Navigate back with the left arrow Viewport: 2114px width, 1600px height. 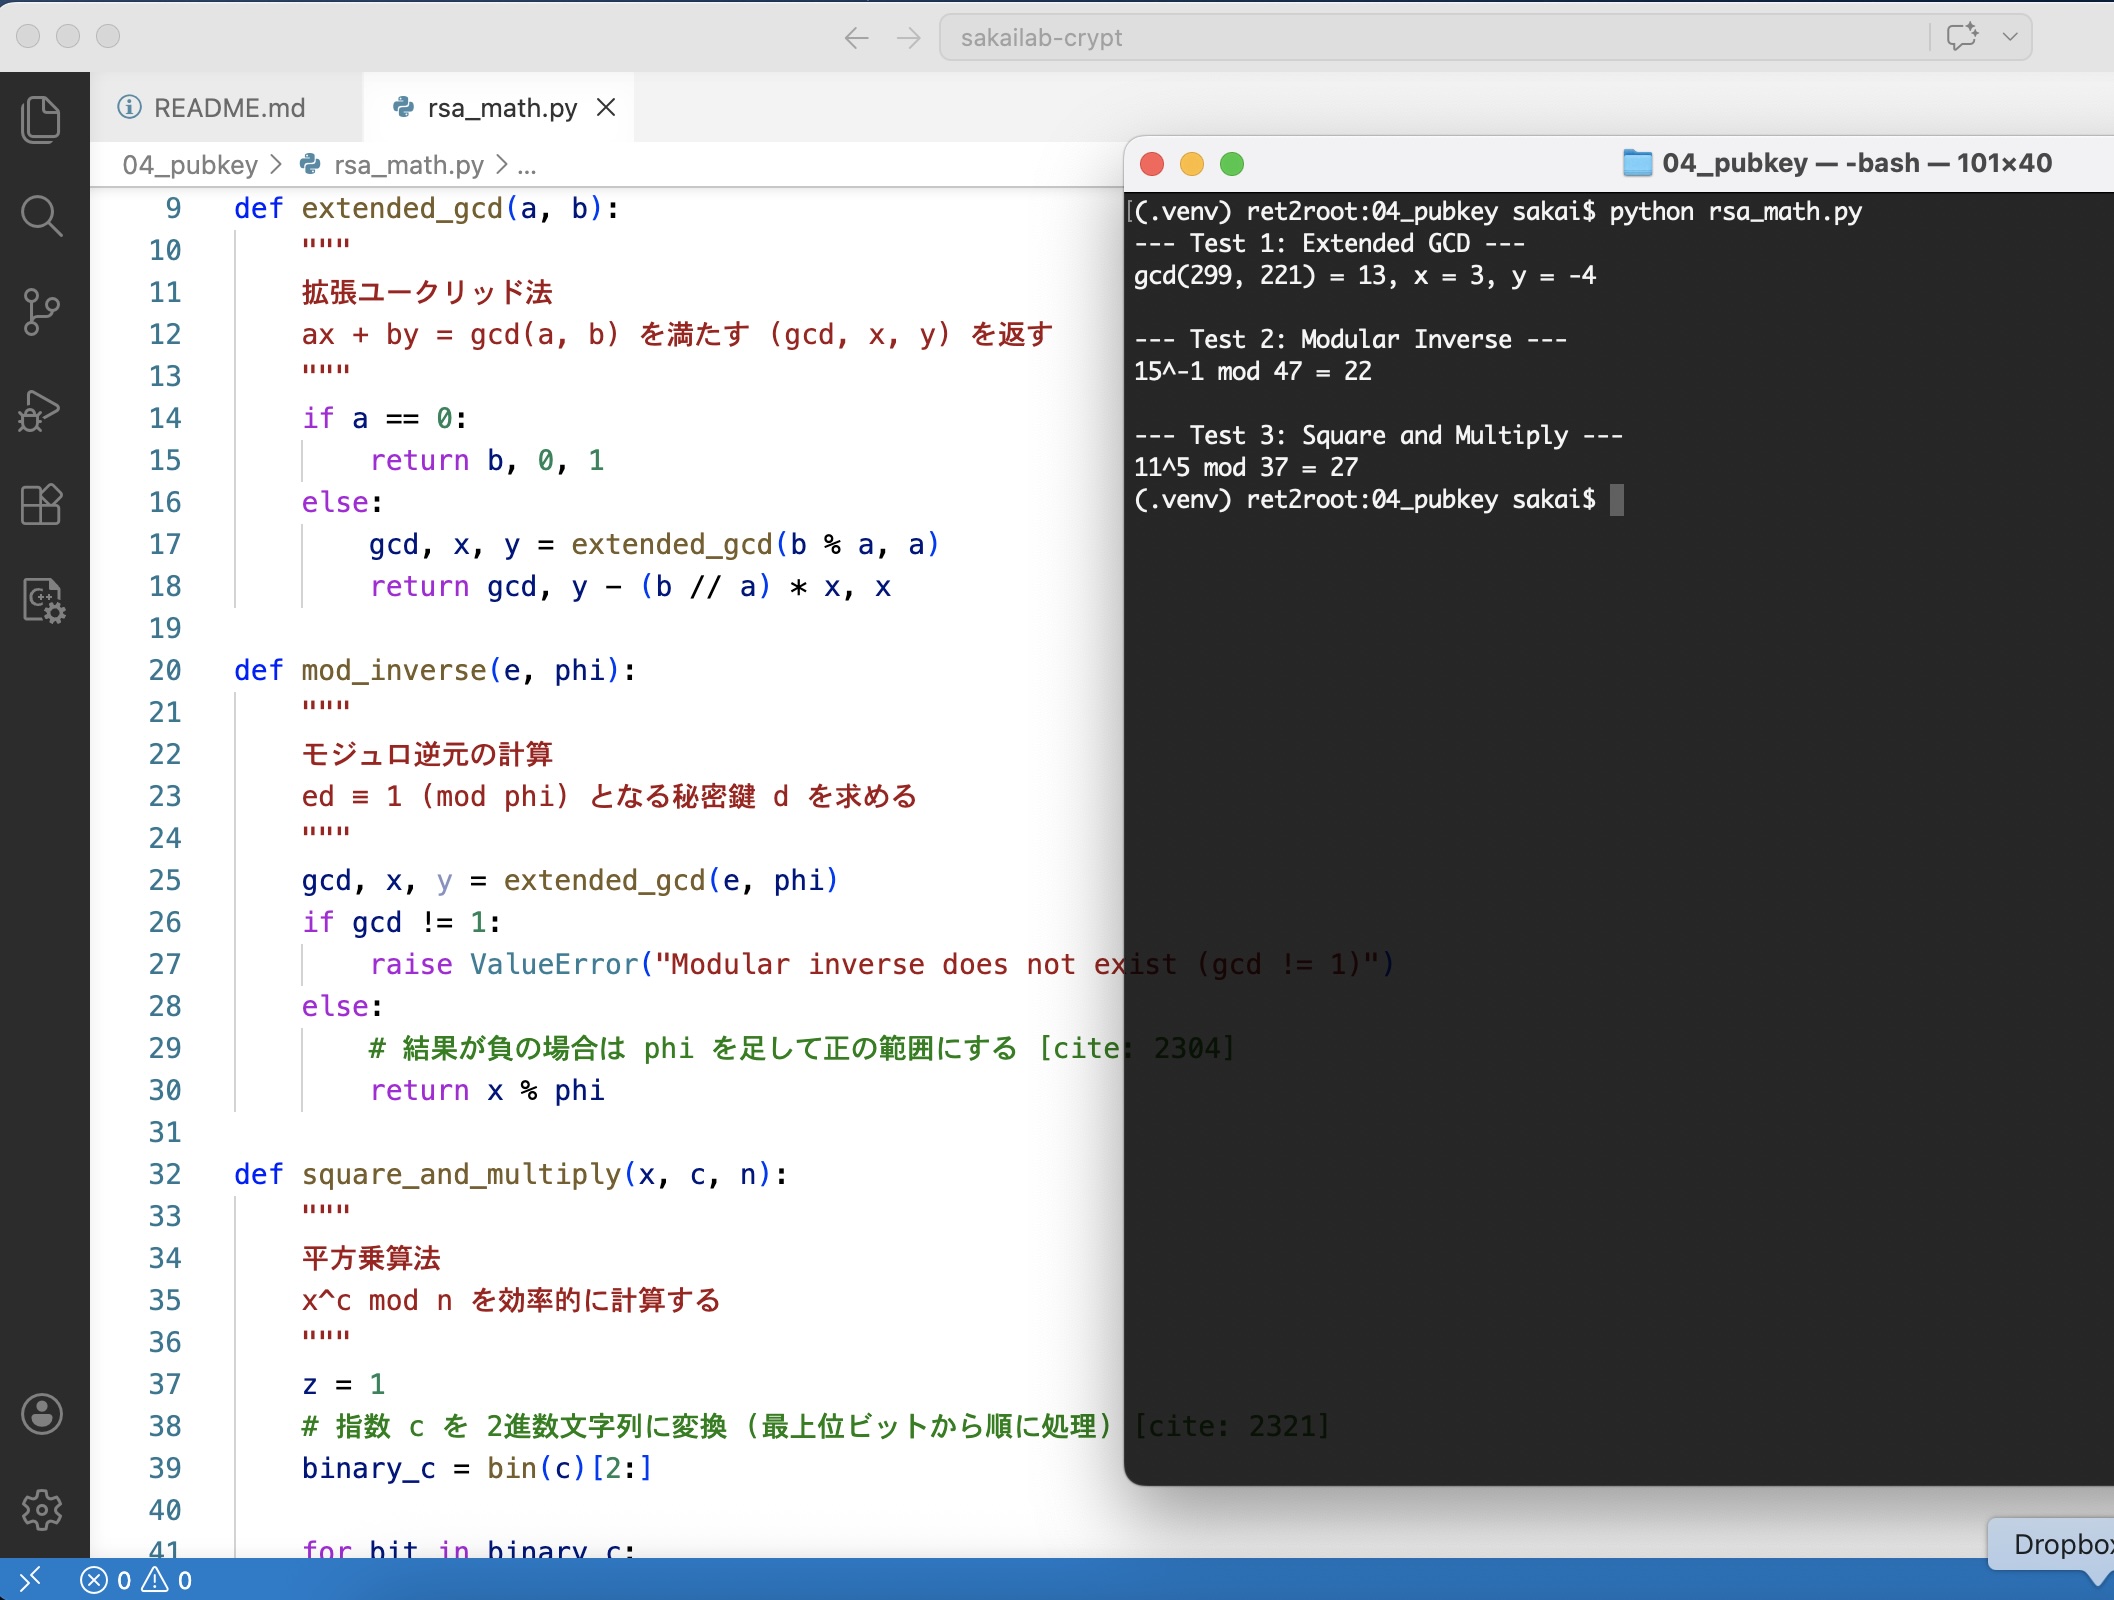856,38
